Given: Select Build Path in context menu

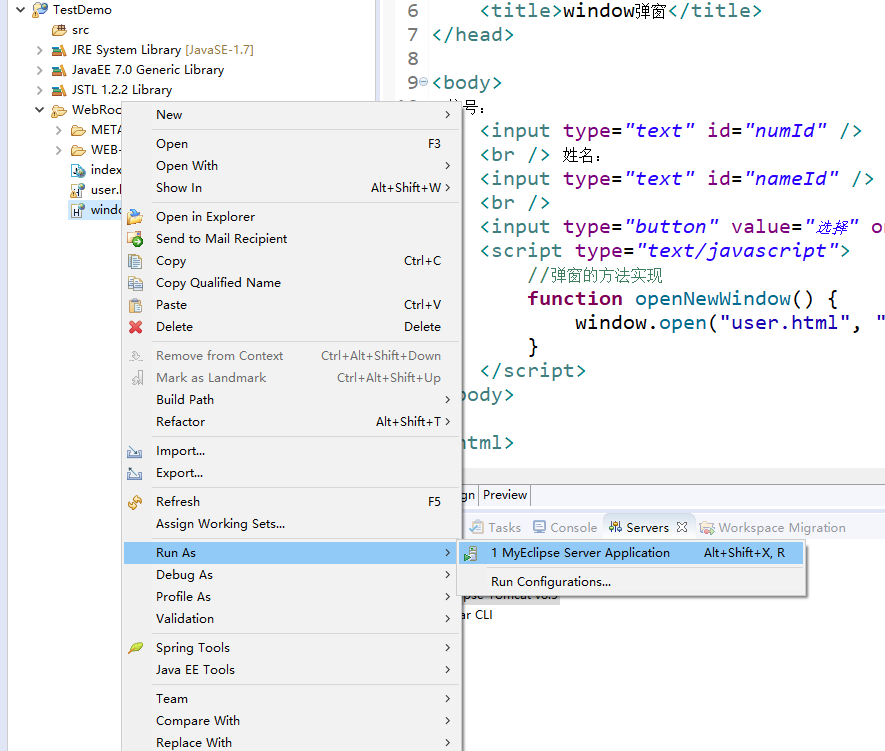Looking at the screenshot, I should tap(291, 399).
